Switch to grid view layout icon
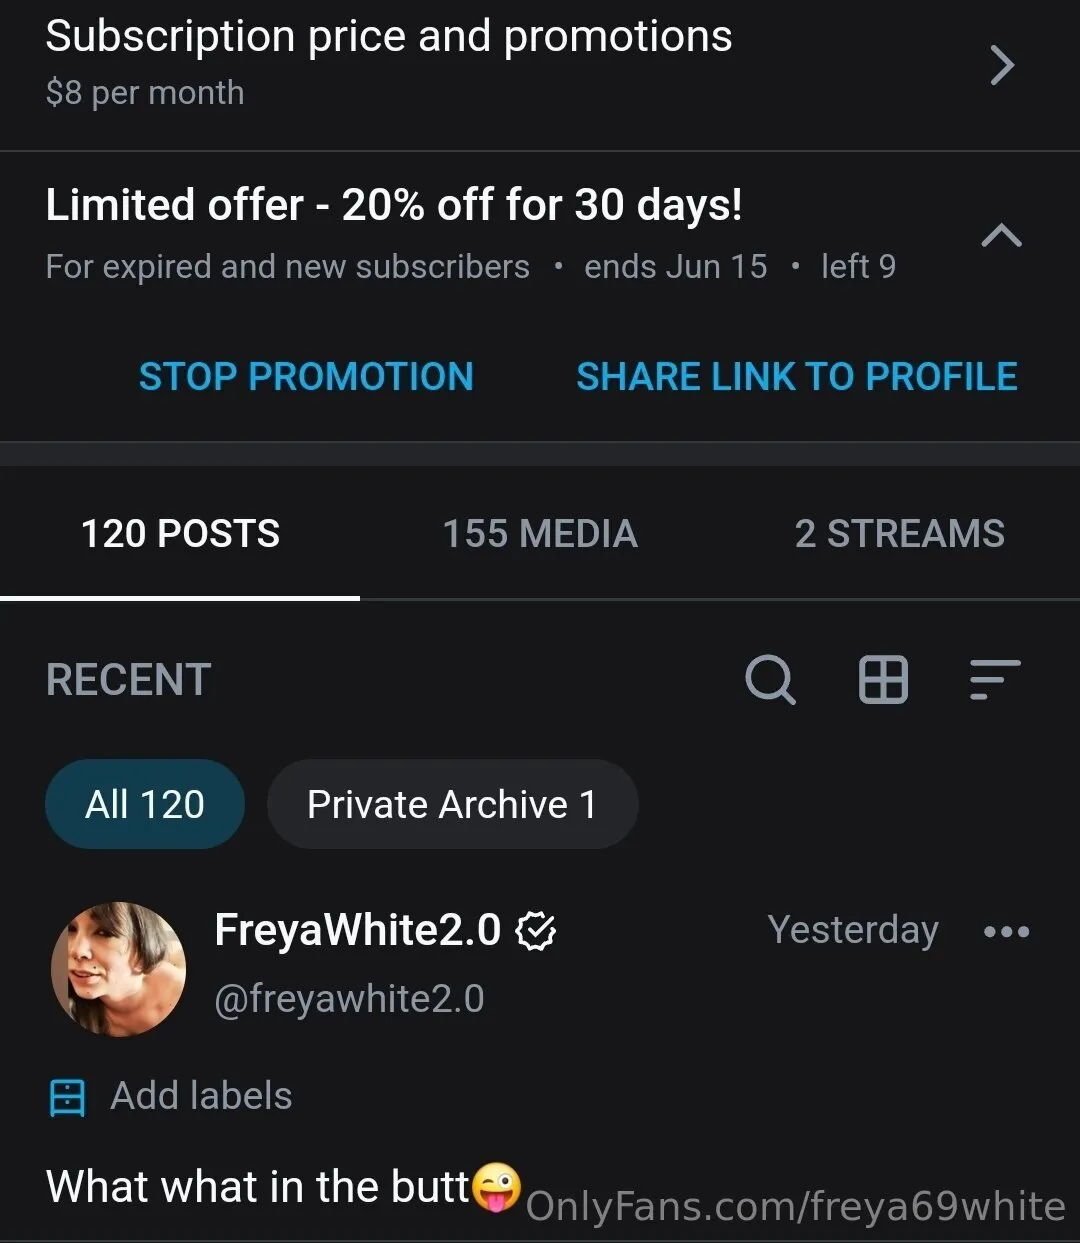The width and height of the screenshot is (1080, 1243). (x=883, y=680)
